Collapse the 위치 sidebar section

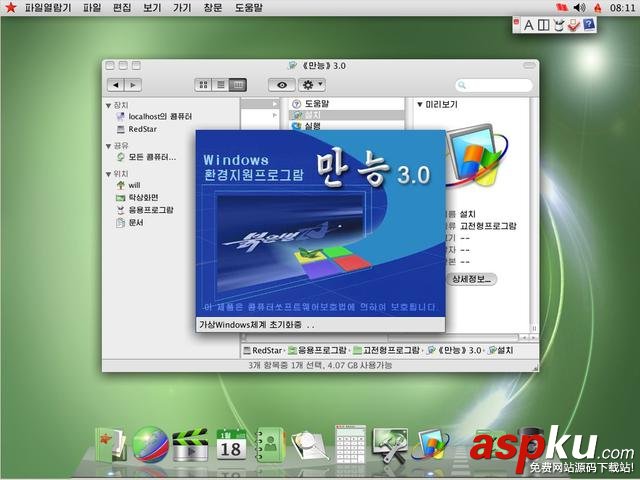(109, 174)
